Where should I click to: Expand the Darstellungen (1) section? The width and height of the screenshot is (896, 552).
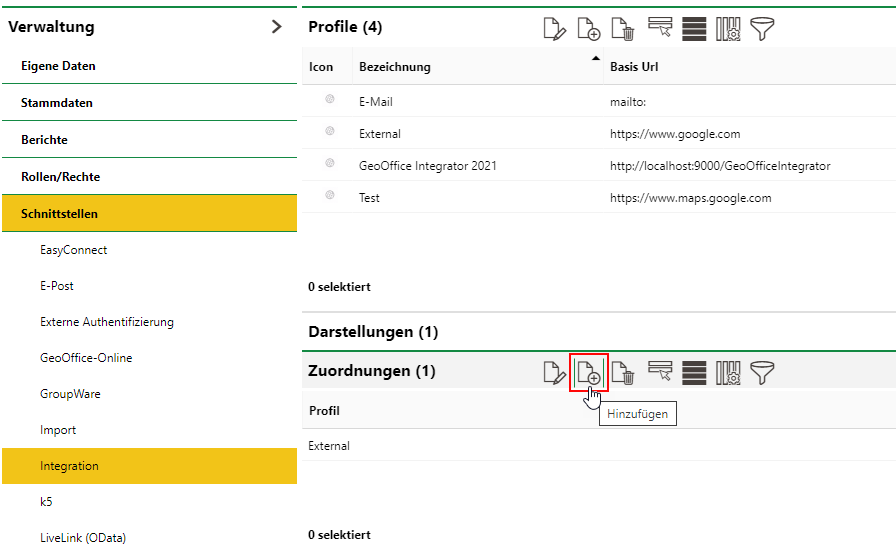click(x=373, y=331)
